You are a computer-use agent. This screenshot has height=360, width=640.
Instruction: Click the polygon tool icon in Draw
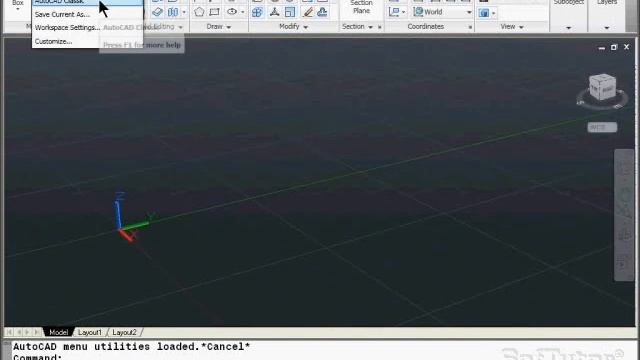pos(199,11)
